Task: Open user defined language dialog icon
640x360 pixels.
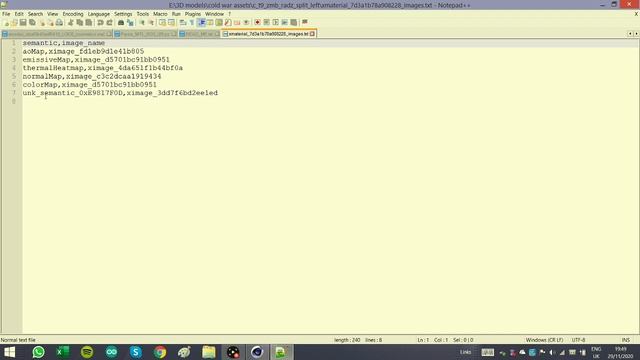Action: [210, 22]
